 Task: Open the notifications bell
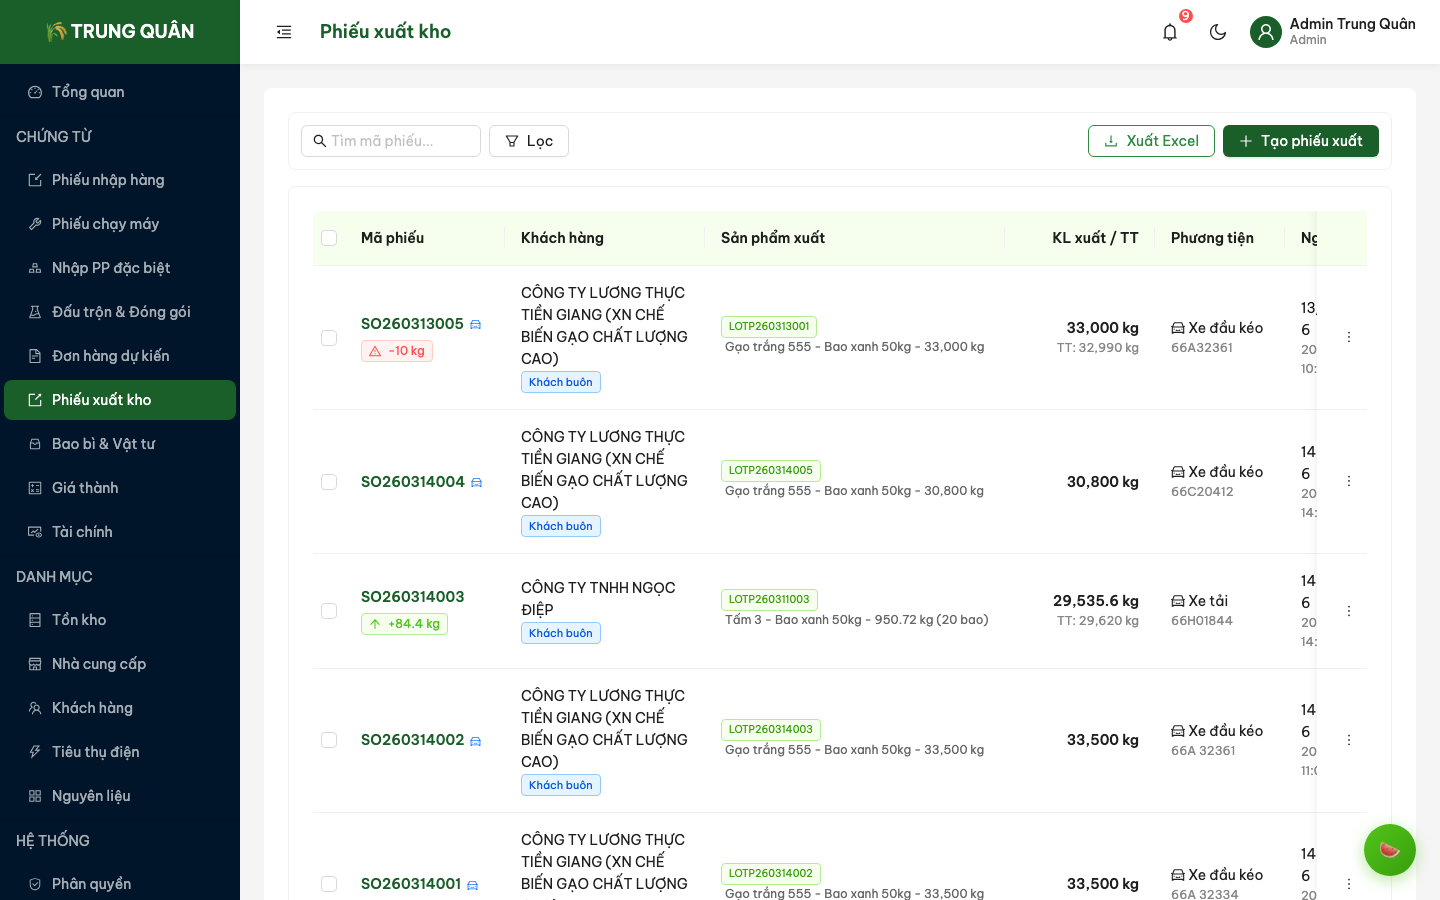click(x=1170, y=32)
